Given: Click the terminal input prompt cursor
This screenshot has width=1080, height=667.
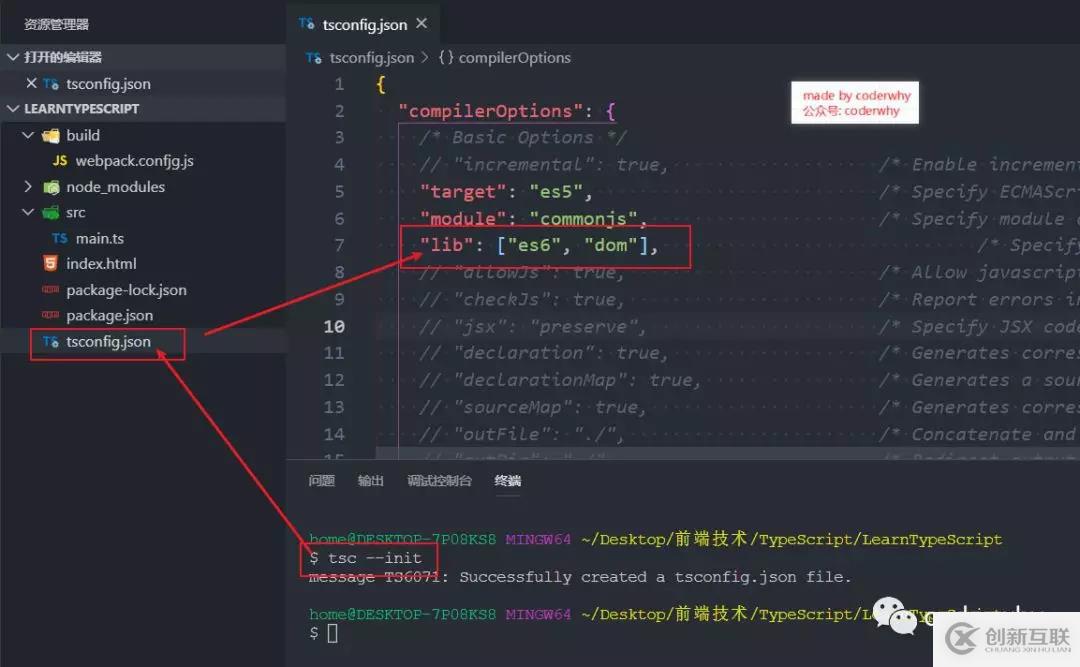Looking at the screenshot, I should point(333,633).
